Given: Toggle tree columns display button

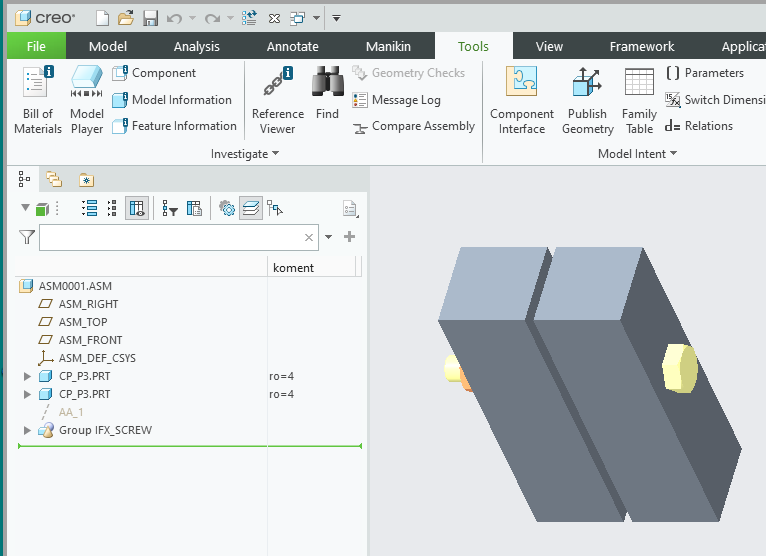Looking at the screenshot, I should [x=137, y=209].
